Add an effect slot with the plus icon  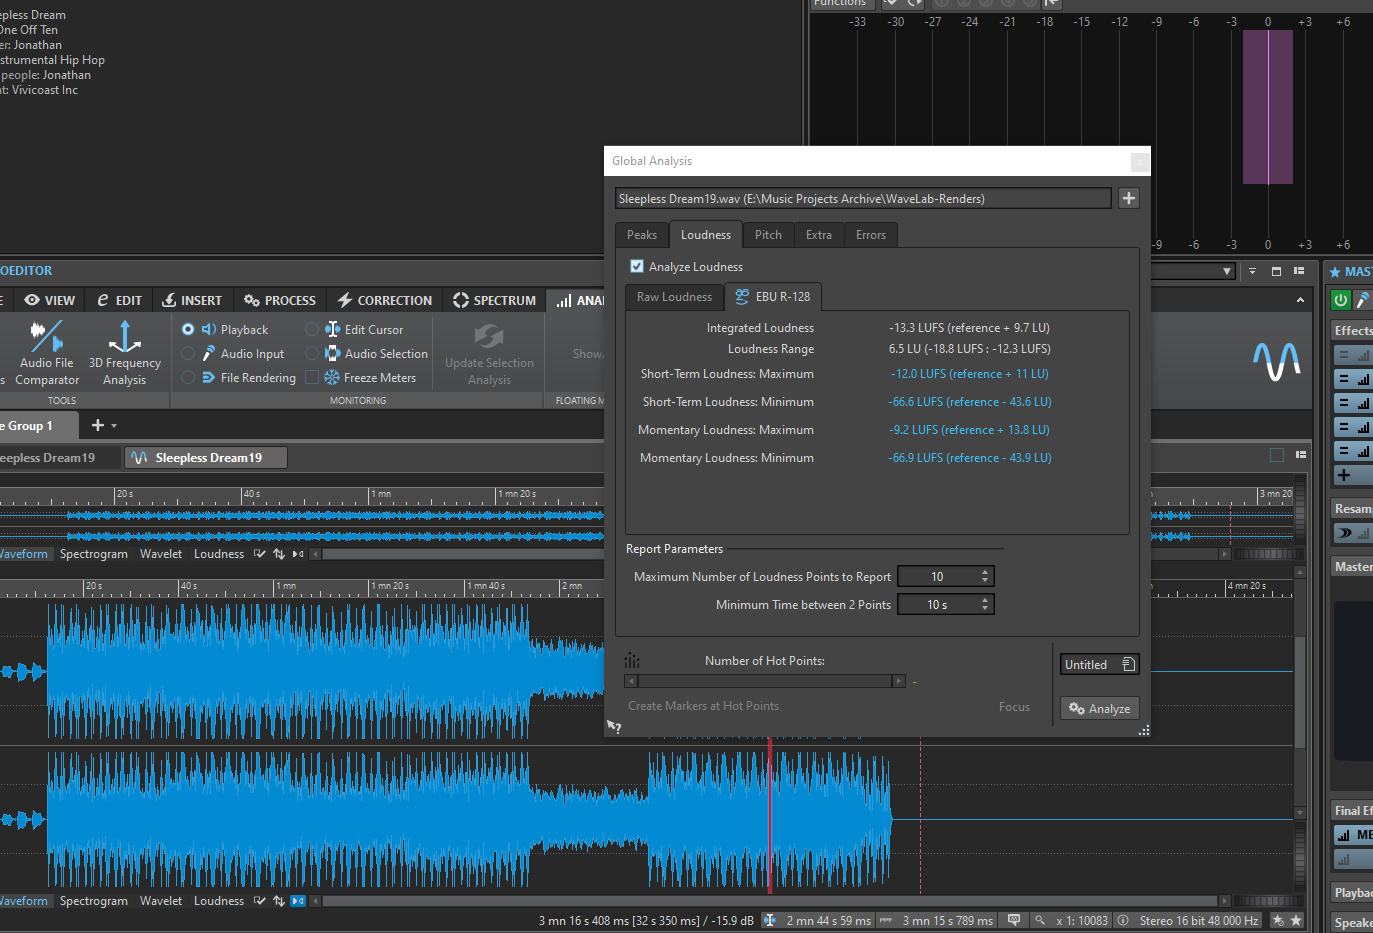[1344, 475]
